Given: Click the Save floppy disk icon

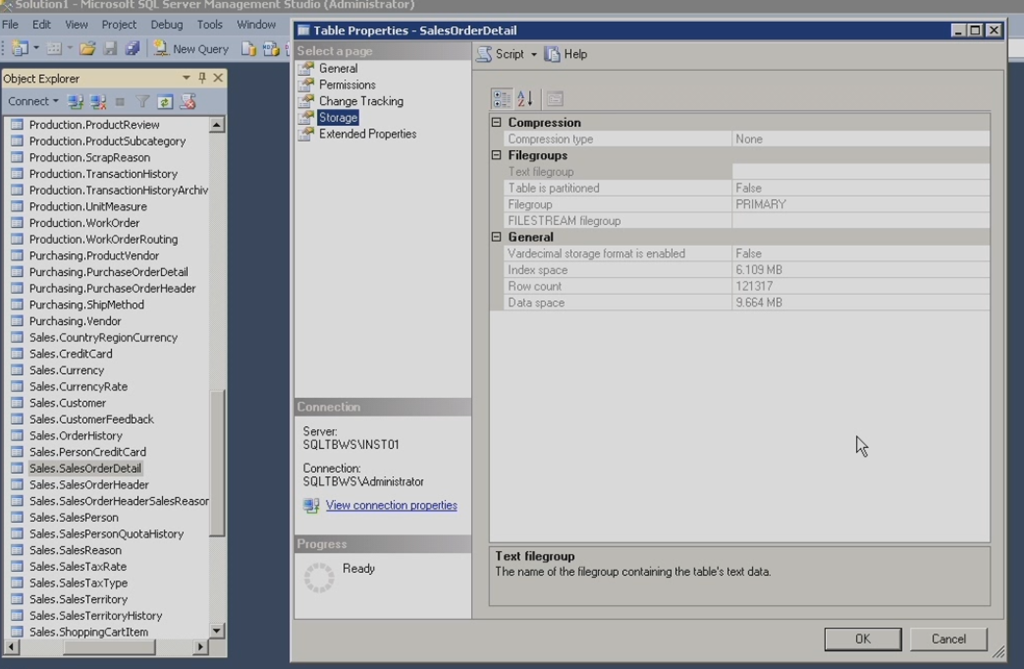Looking at the screenshot, I should [x=110, y=48].
